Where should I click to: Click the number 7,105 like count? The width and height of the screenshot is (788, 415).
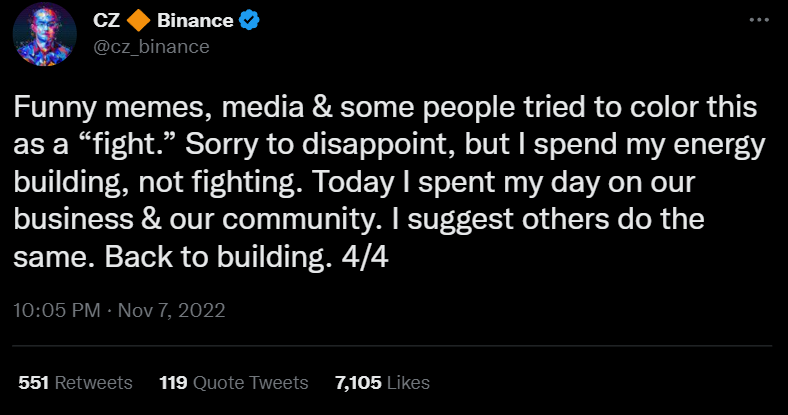click(x=356, y=383)
